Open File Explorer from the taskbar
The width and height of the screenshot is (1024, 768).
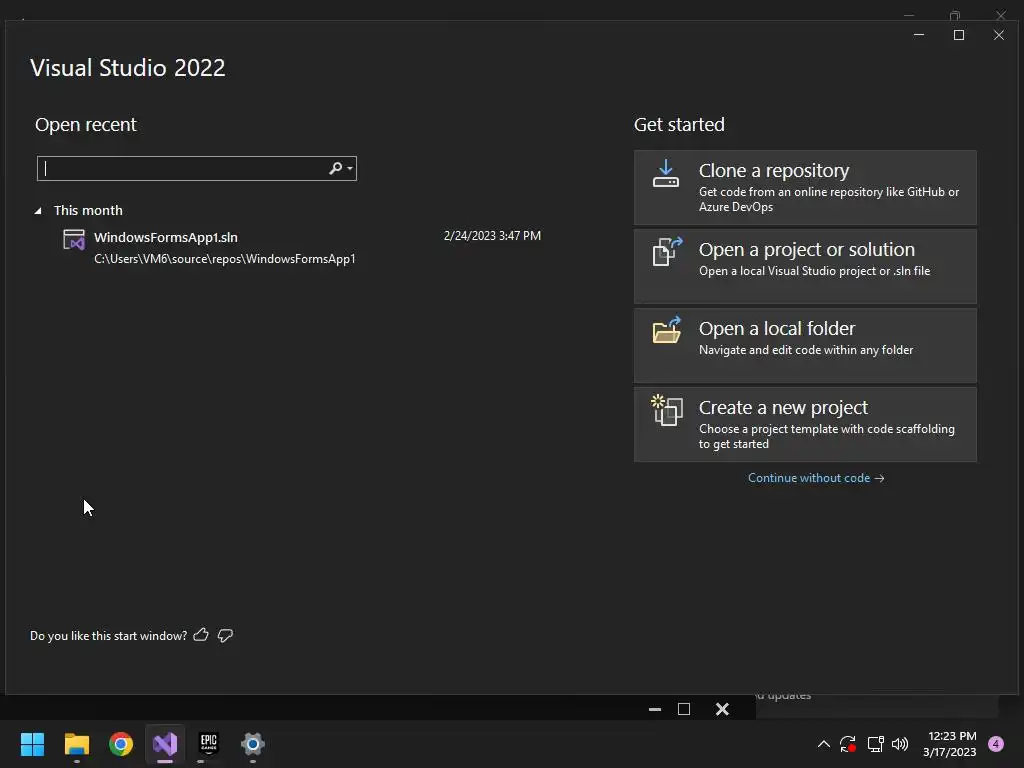click(76, 744)
